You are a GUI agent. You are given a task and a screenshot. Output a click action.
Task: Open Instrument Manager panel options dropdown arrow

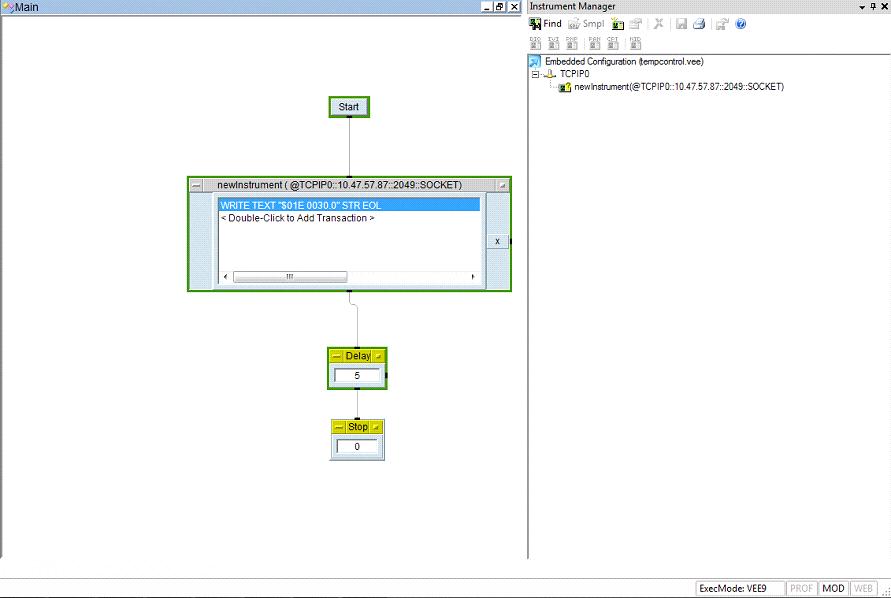coord(860,7)
